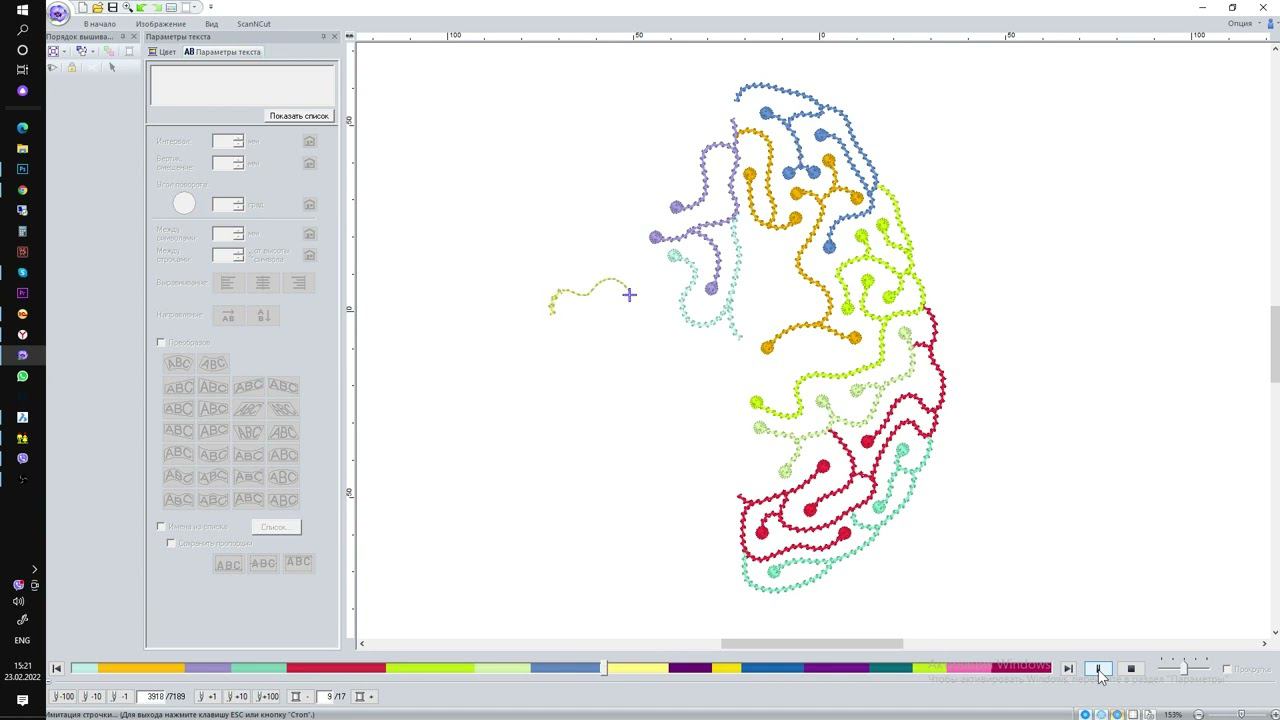The image size is (1280, 720).
Task: Step forward 1 stitch
Action: click(208, 696)
